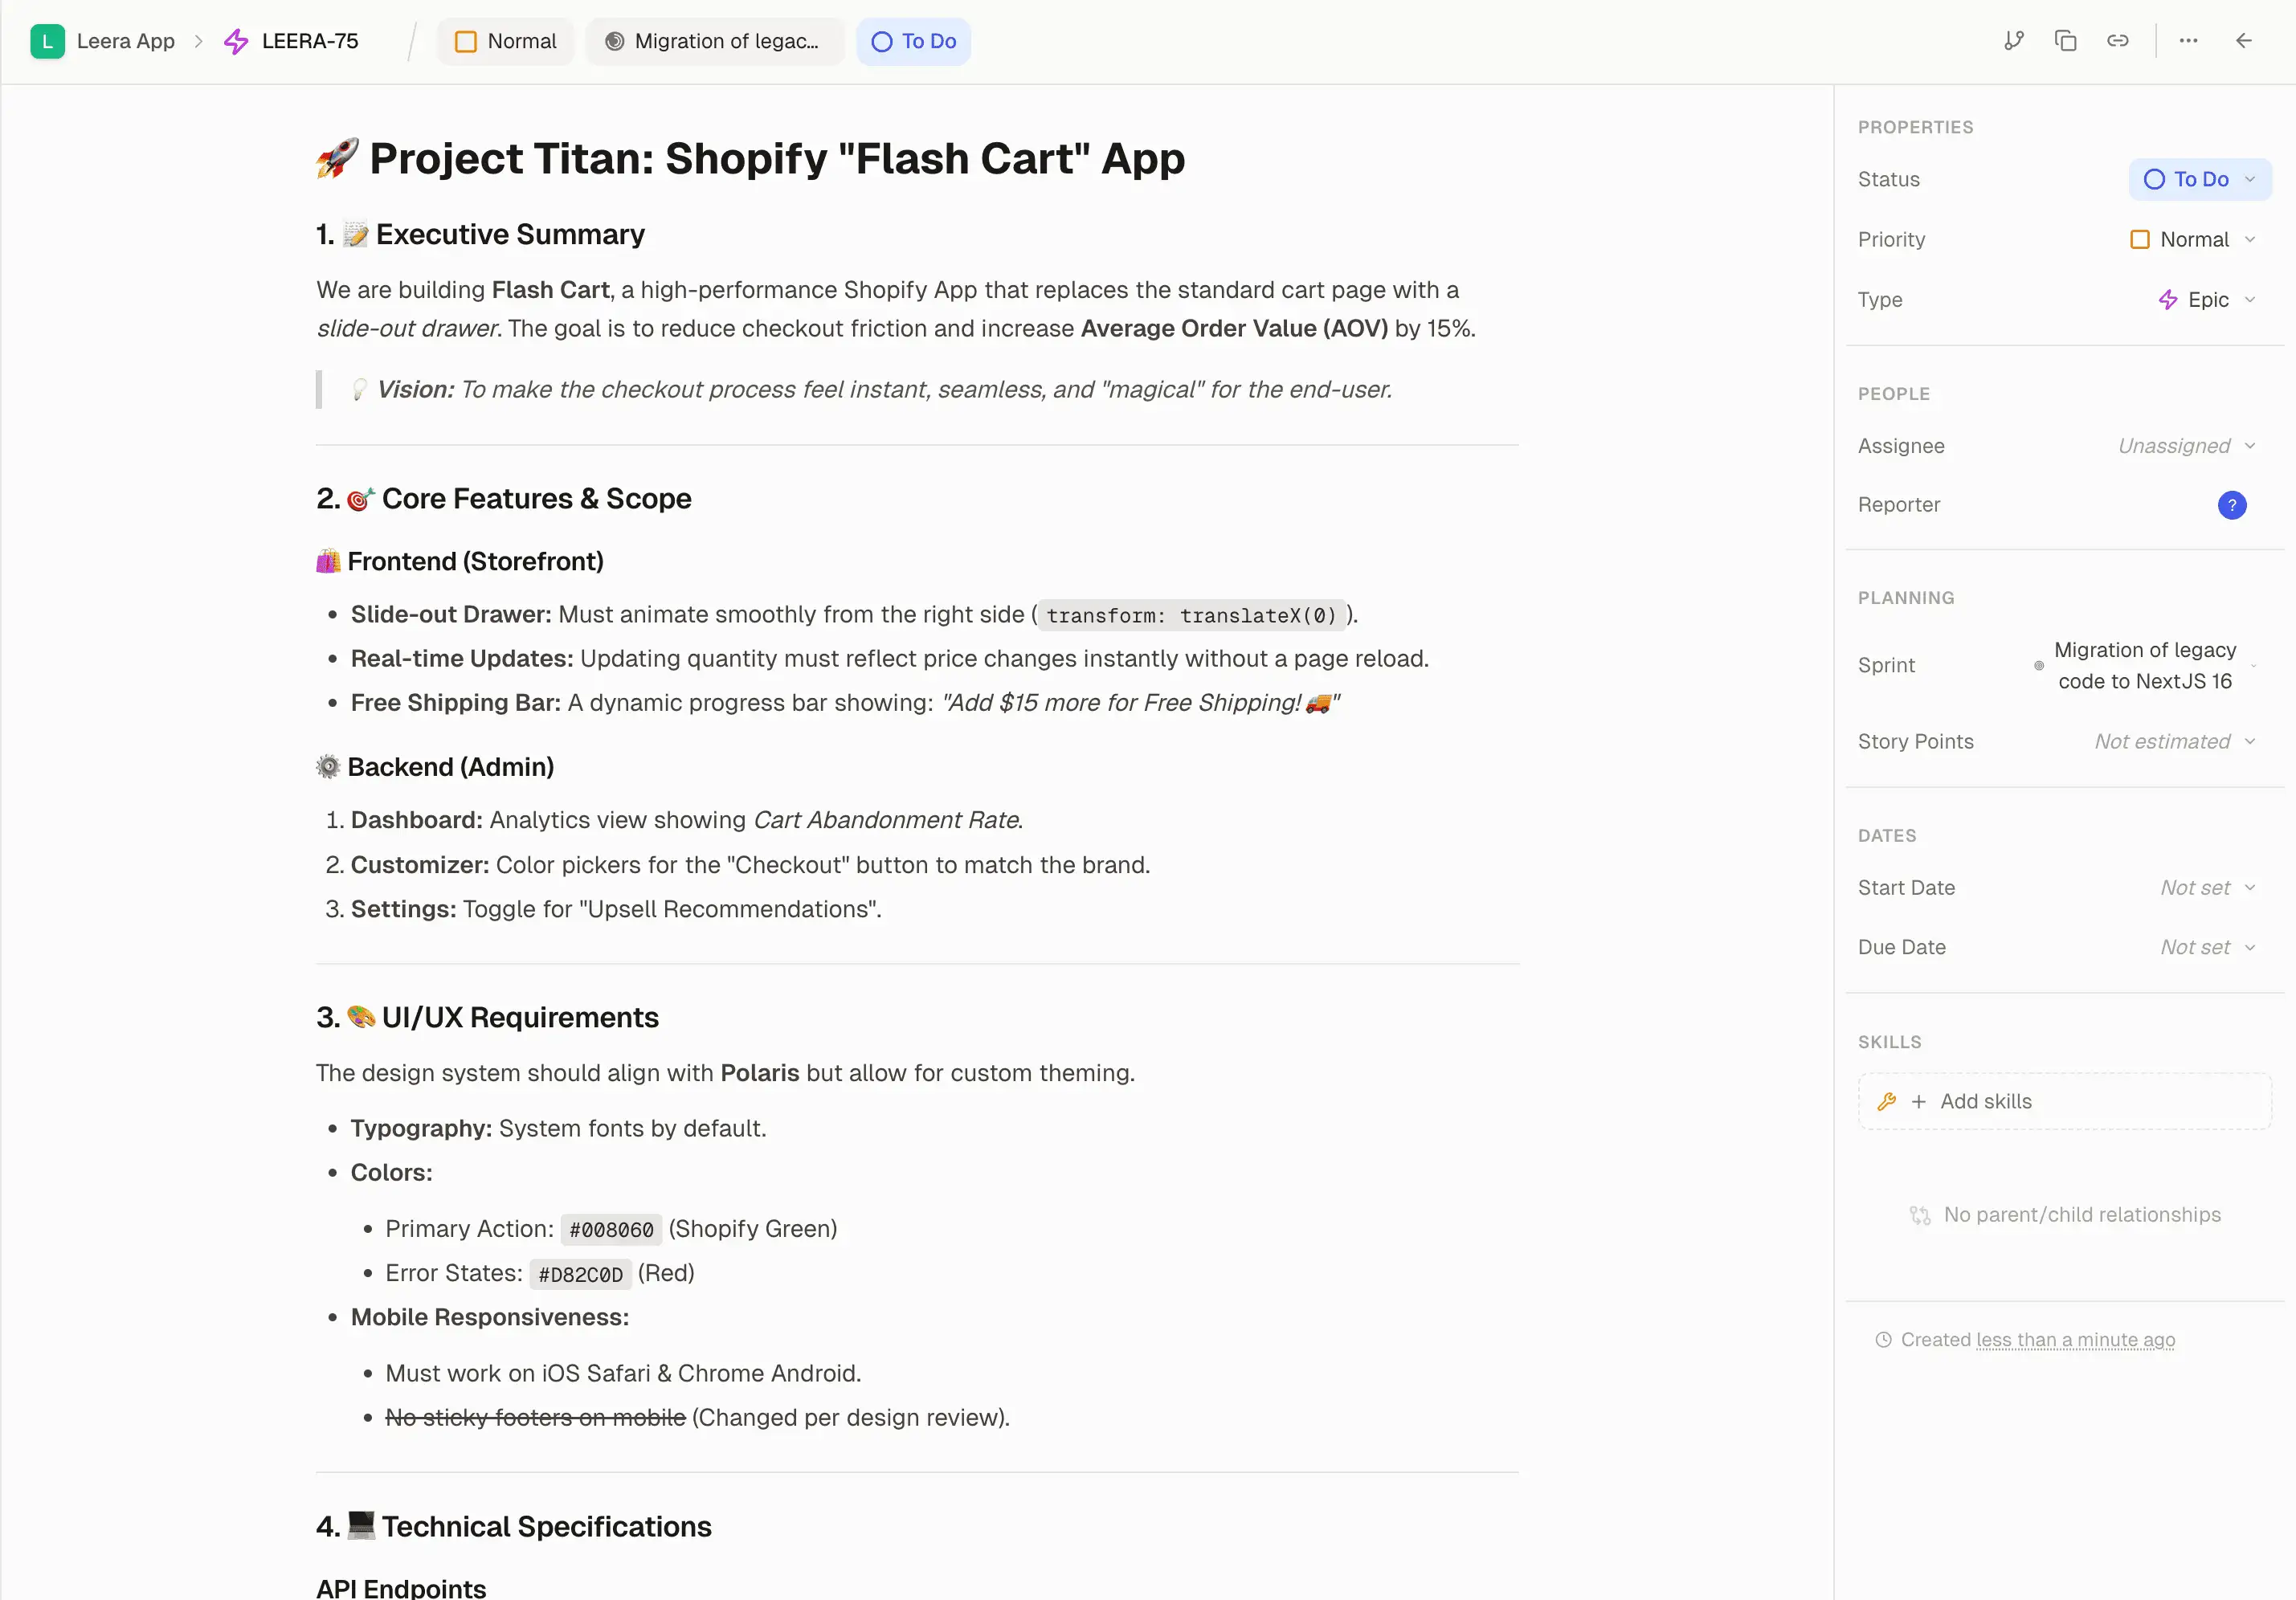Click the LEERA-75 breadcrumb item

point(309,41)
